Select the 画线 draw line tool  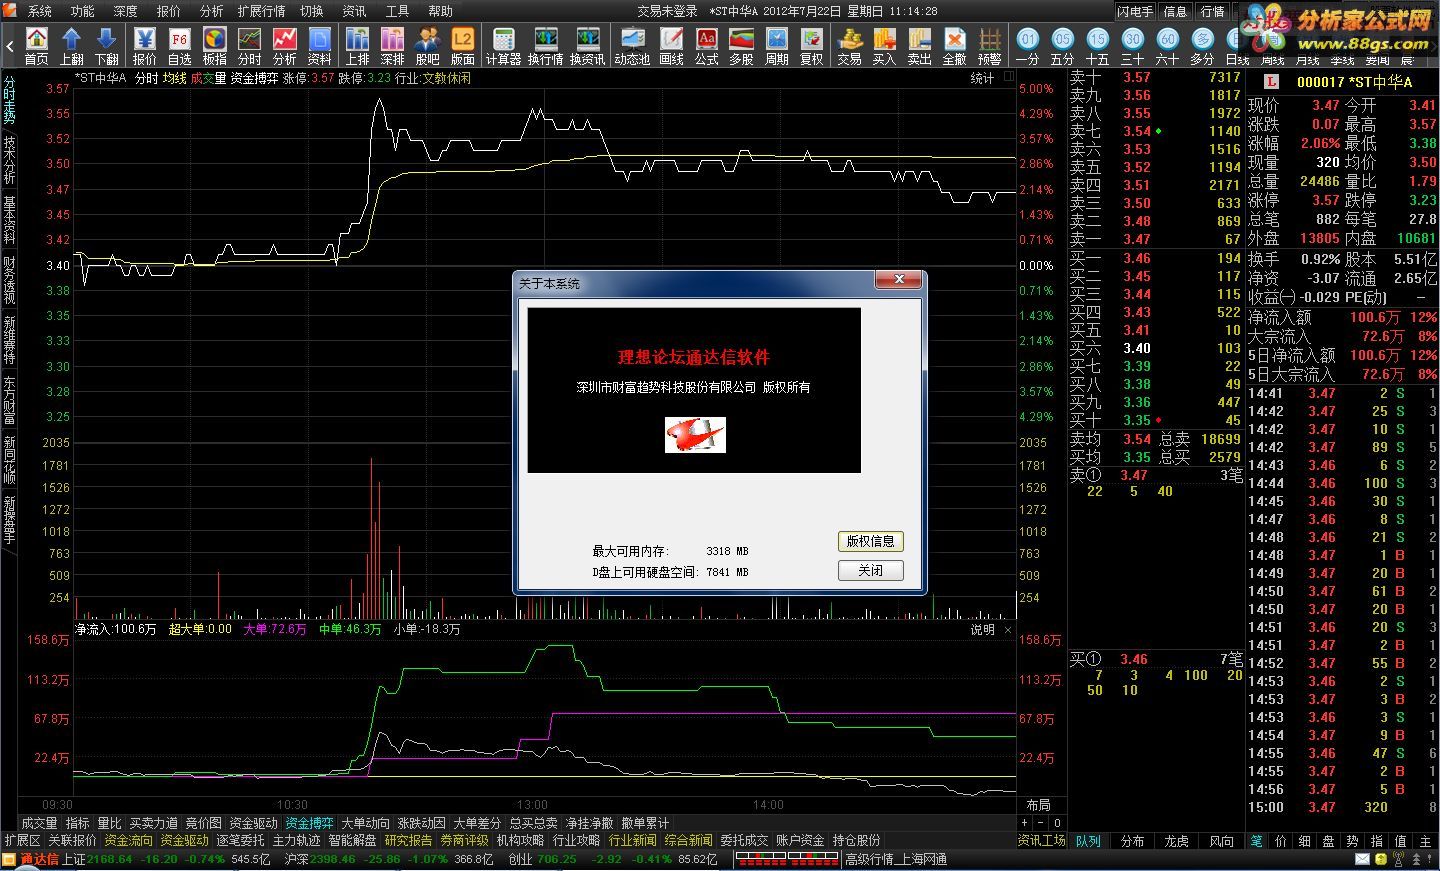(672, 46)
